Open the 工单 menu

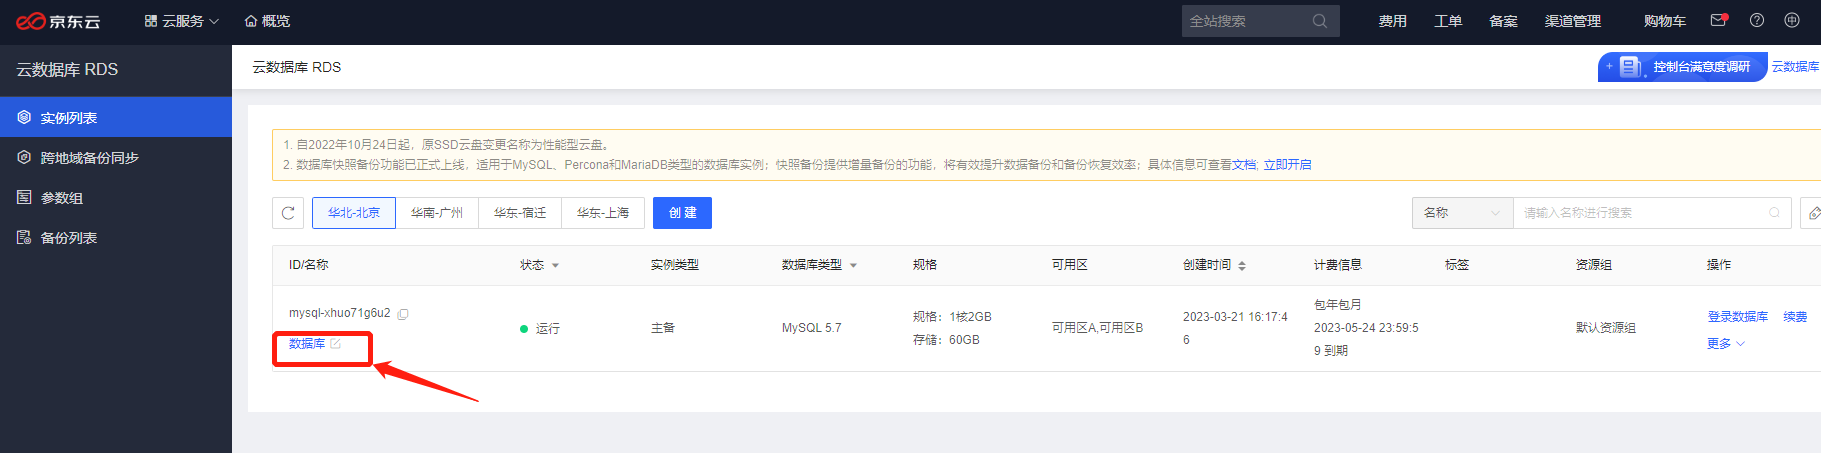point(1448,21)
